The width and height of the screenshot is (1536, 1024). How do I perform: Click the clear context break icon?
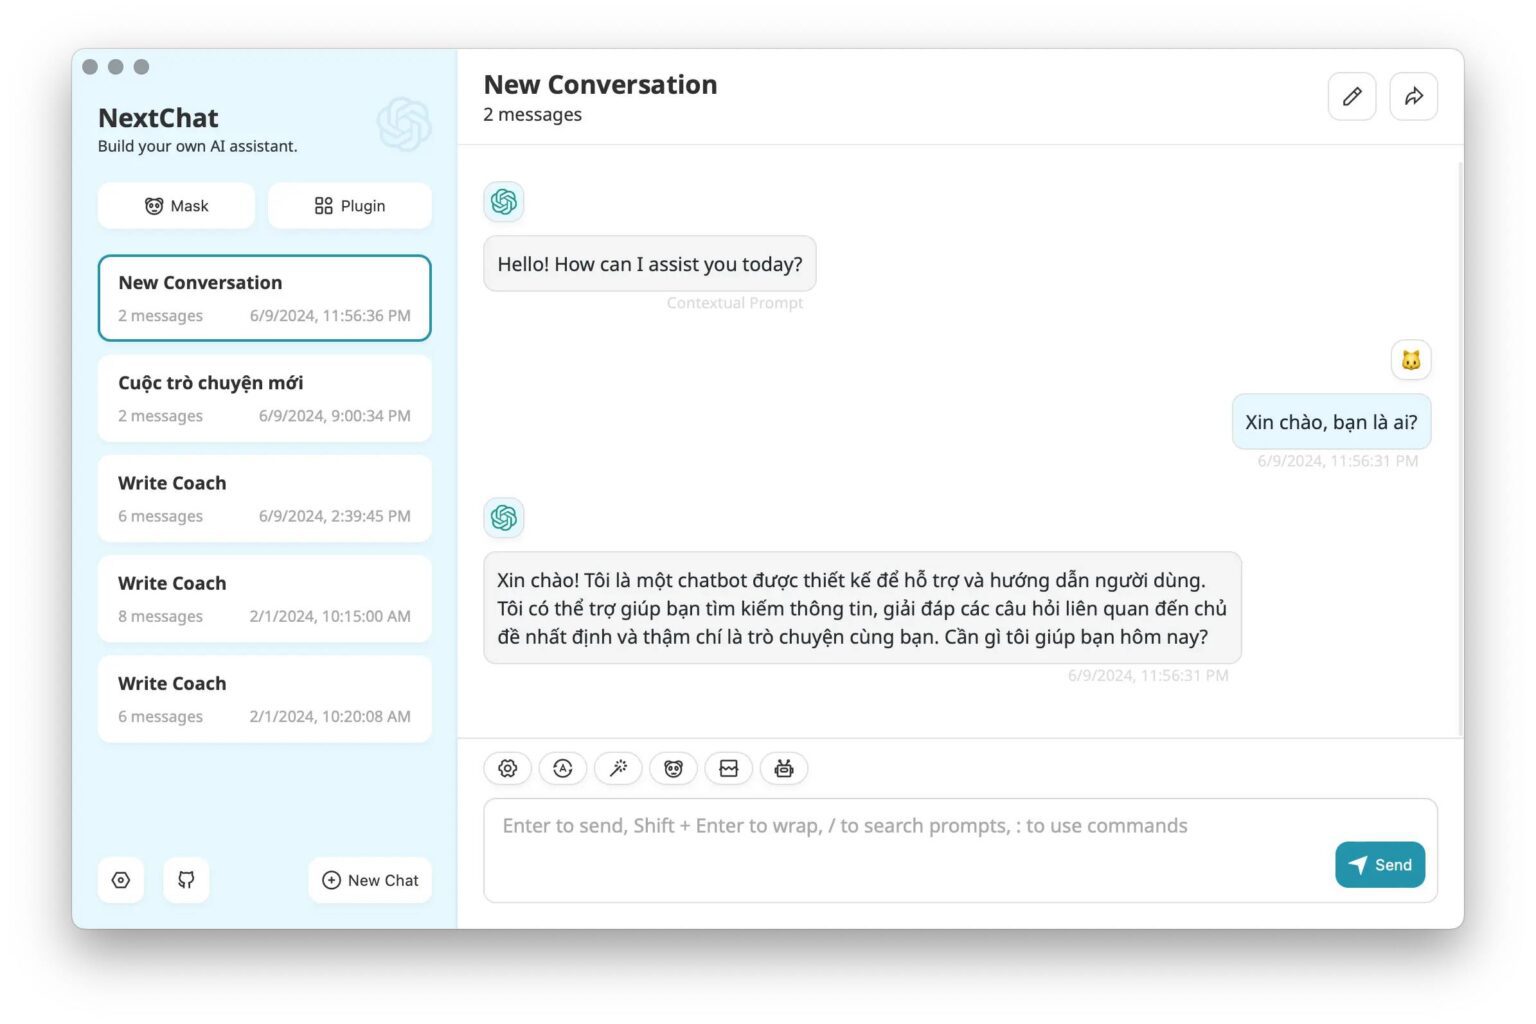(729, 768)
